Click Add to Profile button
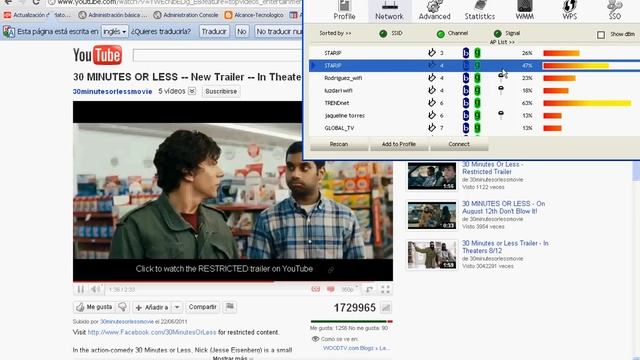The image size is (640, 360). [x=398, y=144]
